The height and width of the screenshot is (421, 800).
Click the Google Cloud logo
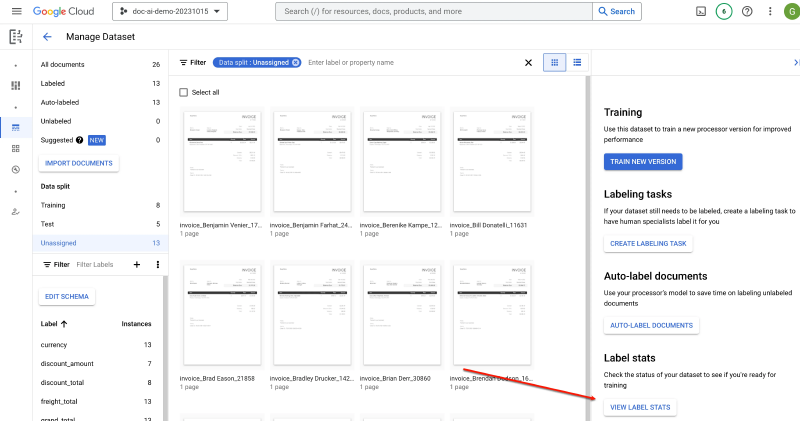tap(63, 11)
